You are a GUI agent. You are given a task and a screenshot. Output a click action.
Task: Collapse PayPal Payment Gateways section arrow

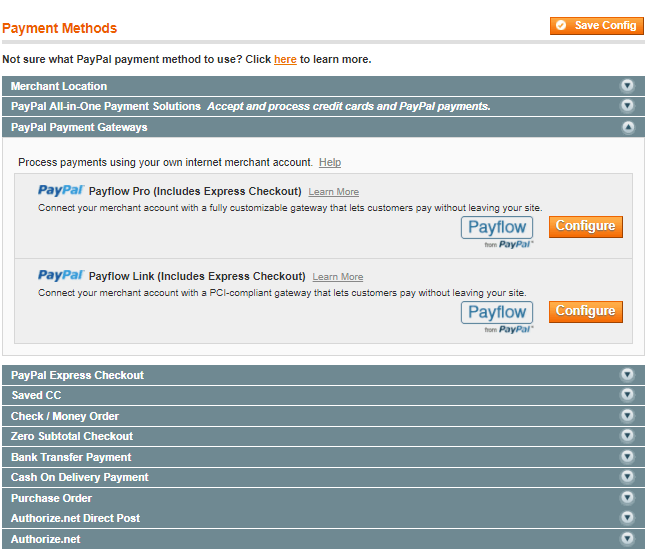(x=628, y=127)
